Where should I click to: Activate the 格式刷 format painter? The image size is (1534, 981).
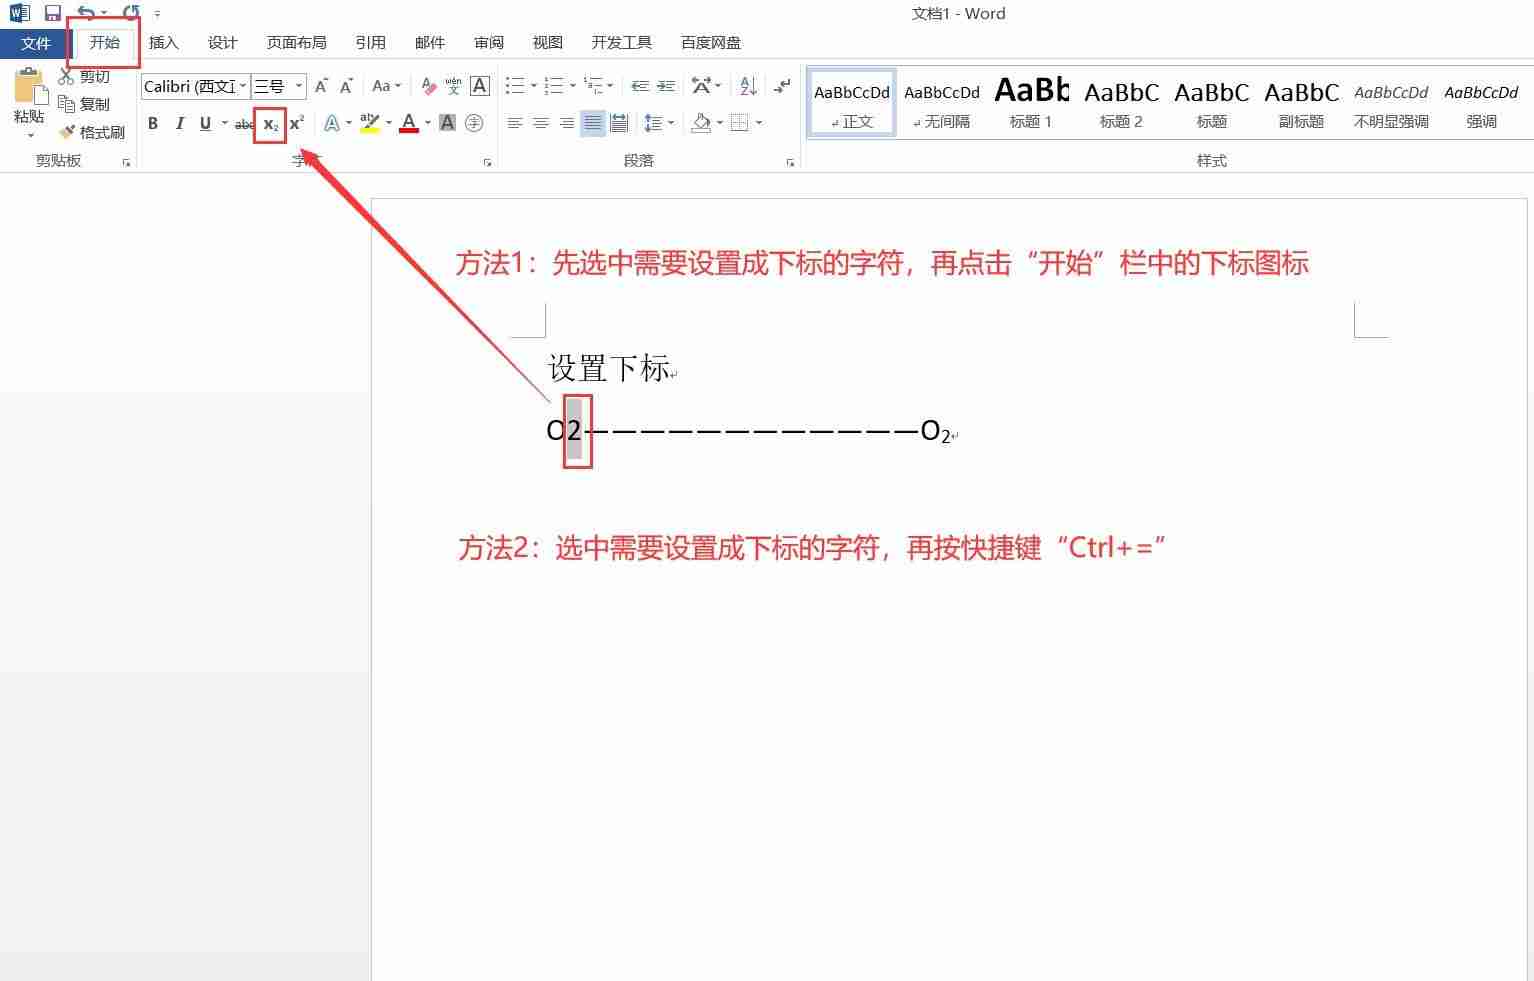pyautogui.click(x=93, y=131)
